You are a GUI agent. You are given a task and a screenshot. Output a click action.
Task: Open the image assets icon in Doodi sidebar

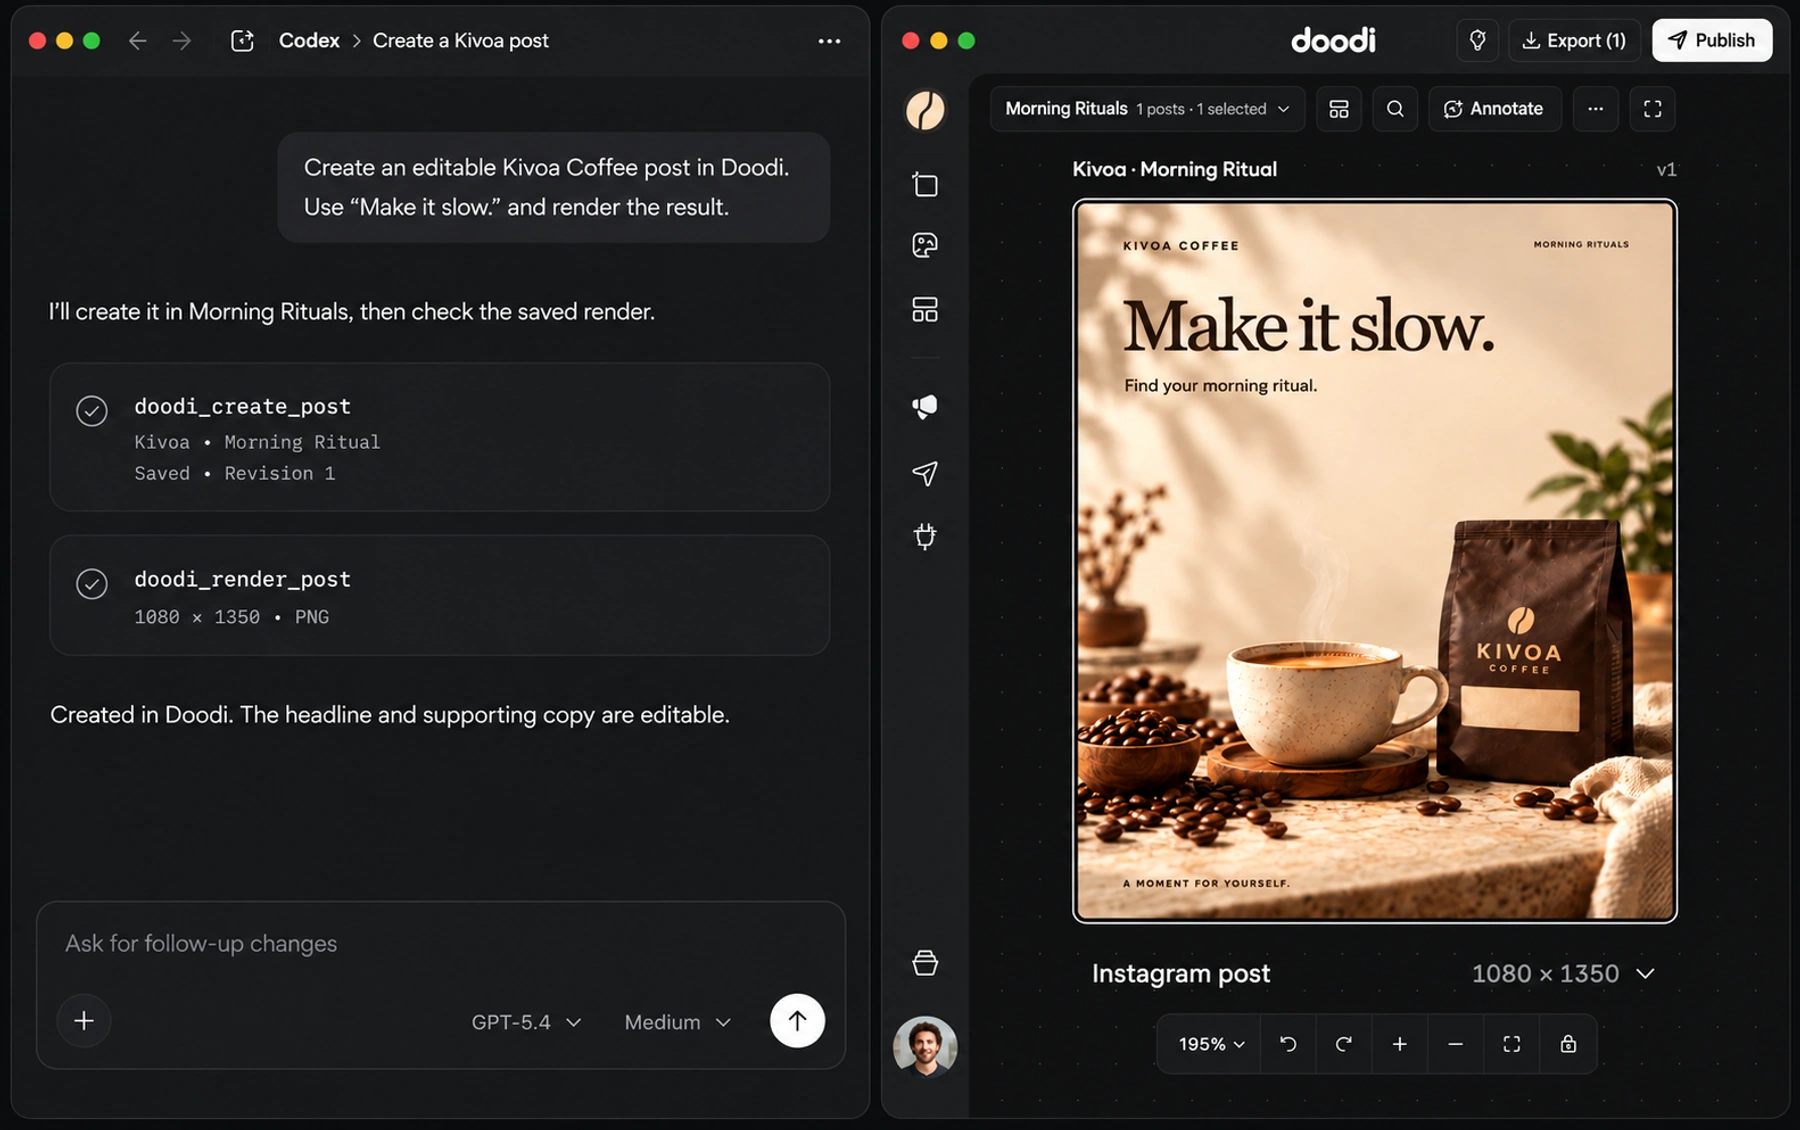tap(925, 246)
